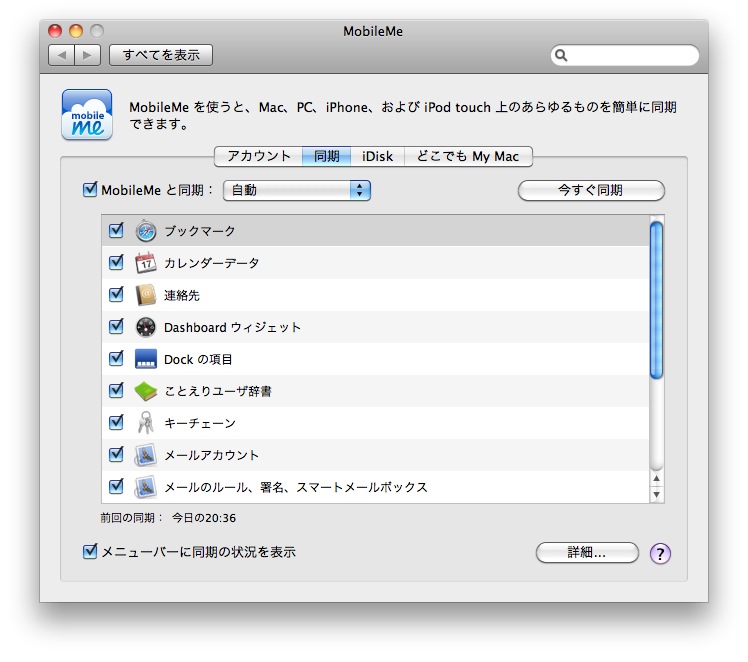The height and width of the screenshot is (662, 748).
Task: Toggle メニューバーに同期の状況を表示 checkbox
Action: (90, 551)
